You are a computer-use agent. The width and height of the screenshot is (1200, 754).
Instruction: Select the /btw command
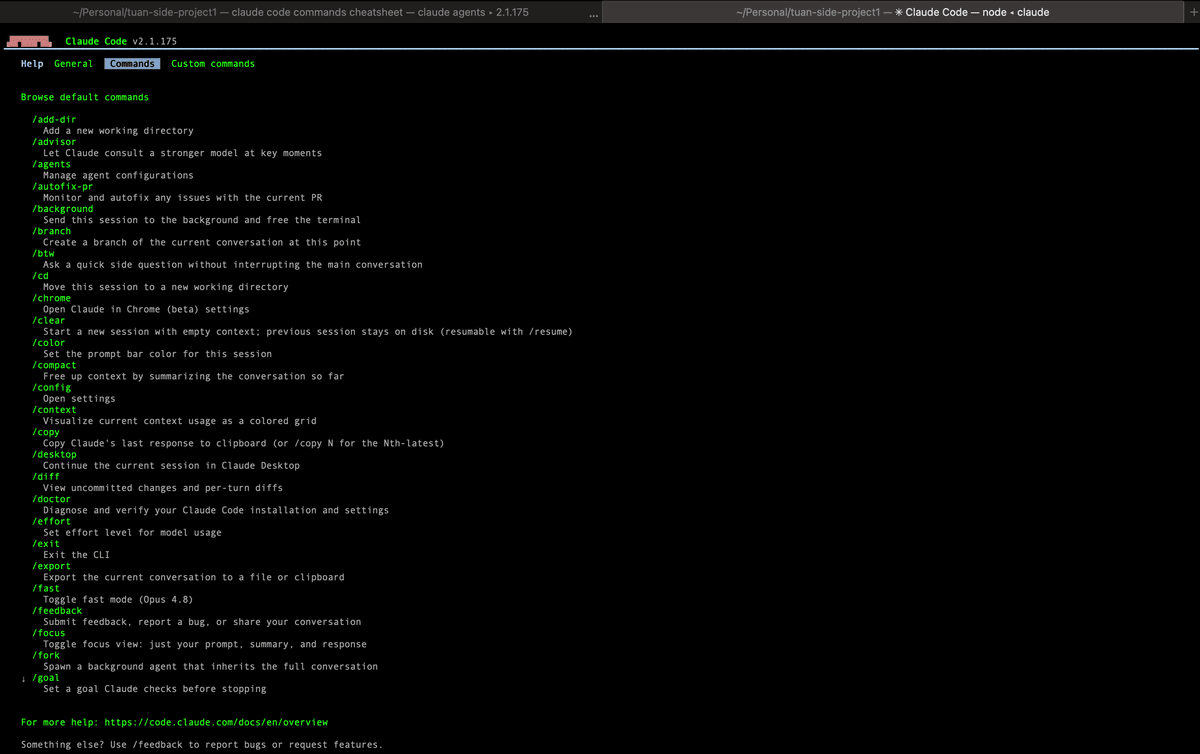43,253
